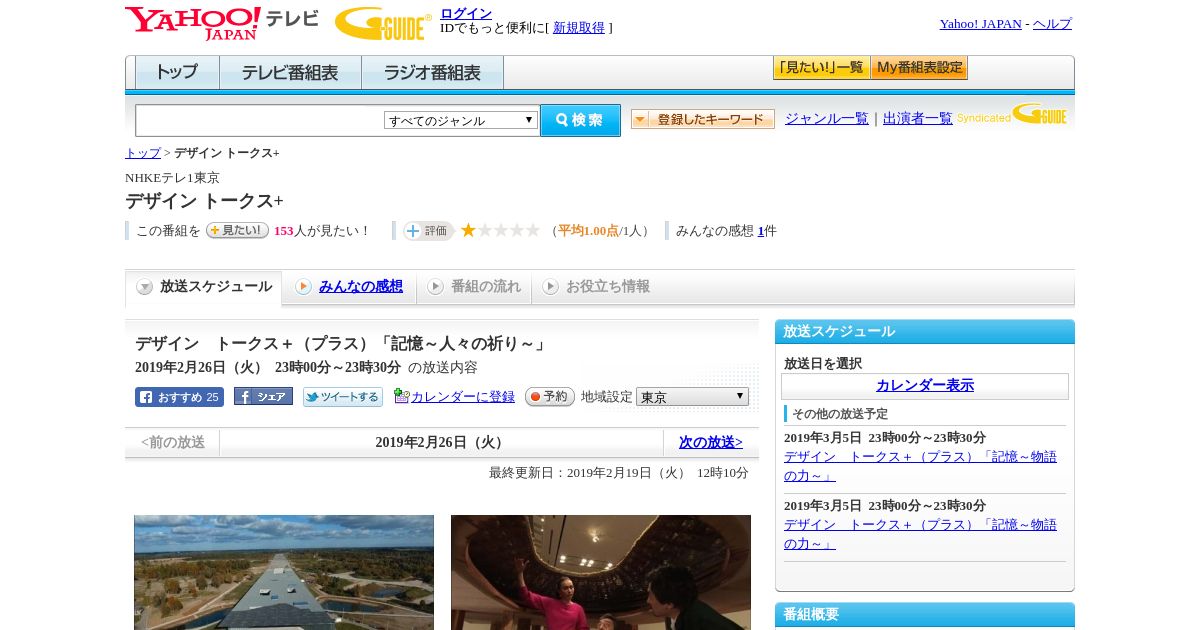Click カレンダー表示 in schedule panel
The height and width of the screenshot is (630, 1200).
point(925,386)
